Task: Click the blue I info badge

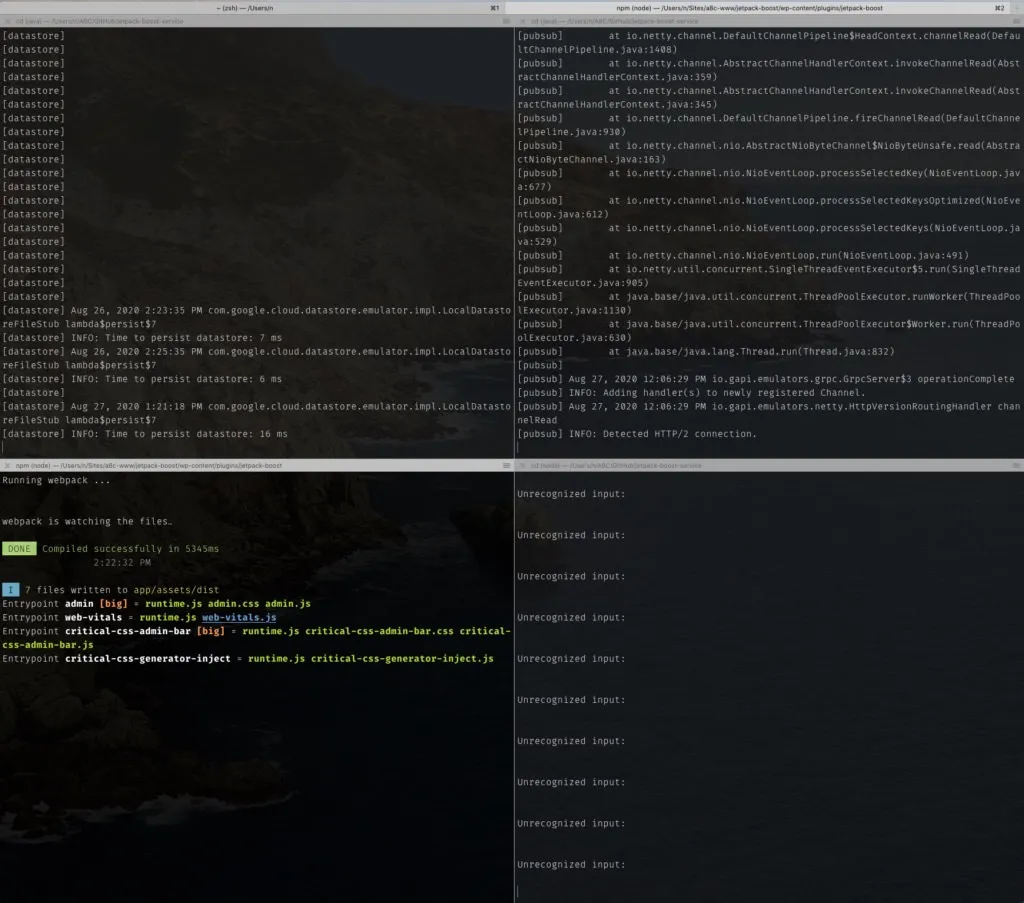Action: click(10, 590)
